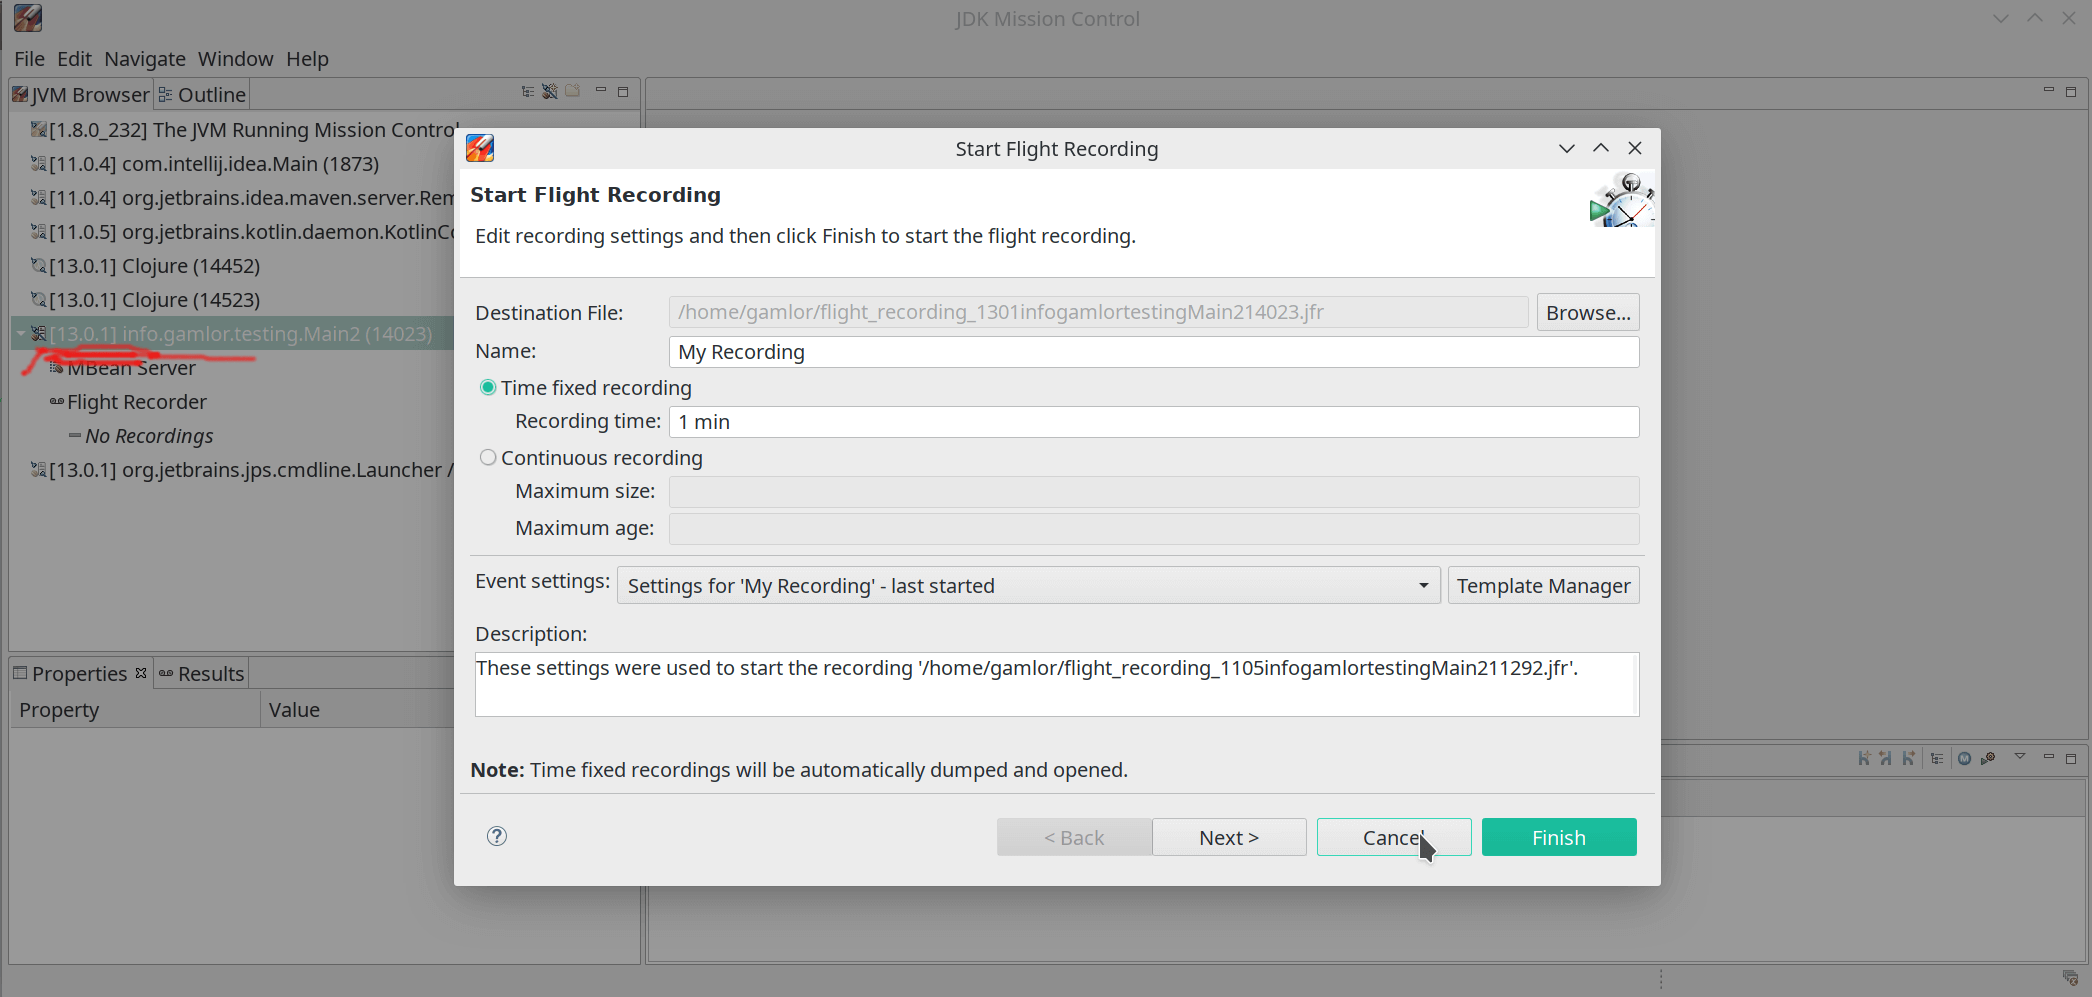Collapse the info.gamlor.testing.Main2 tree node
The height and width of the screenshot is (997, 2092).
pos(21,334)
